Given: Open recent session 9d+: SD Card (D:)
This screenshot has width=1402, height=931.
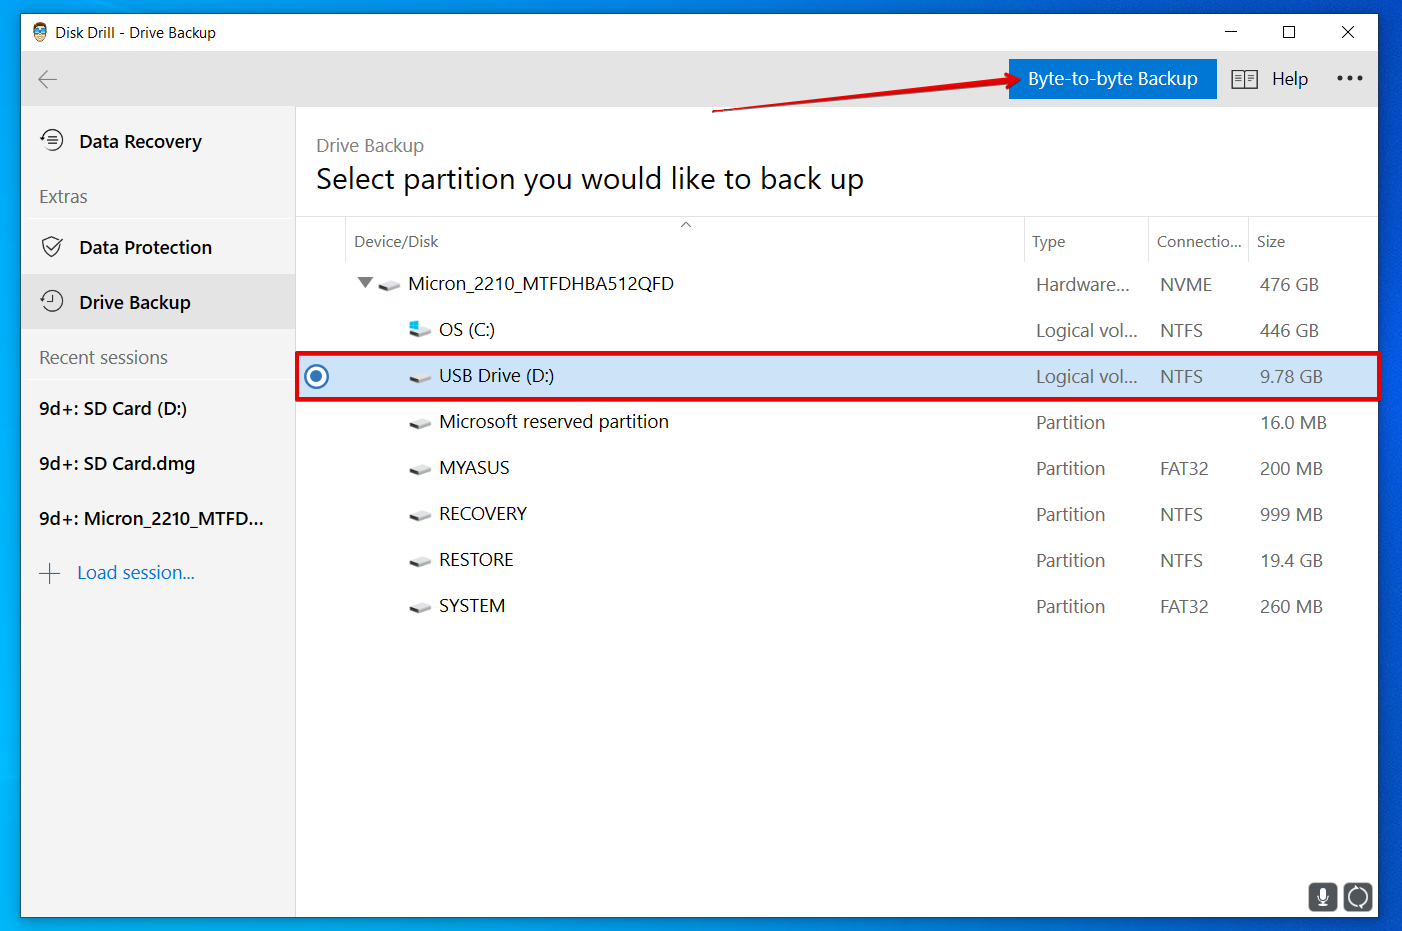Looking at the screenshot, I should pyautogui.click(x=113, y=408).
